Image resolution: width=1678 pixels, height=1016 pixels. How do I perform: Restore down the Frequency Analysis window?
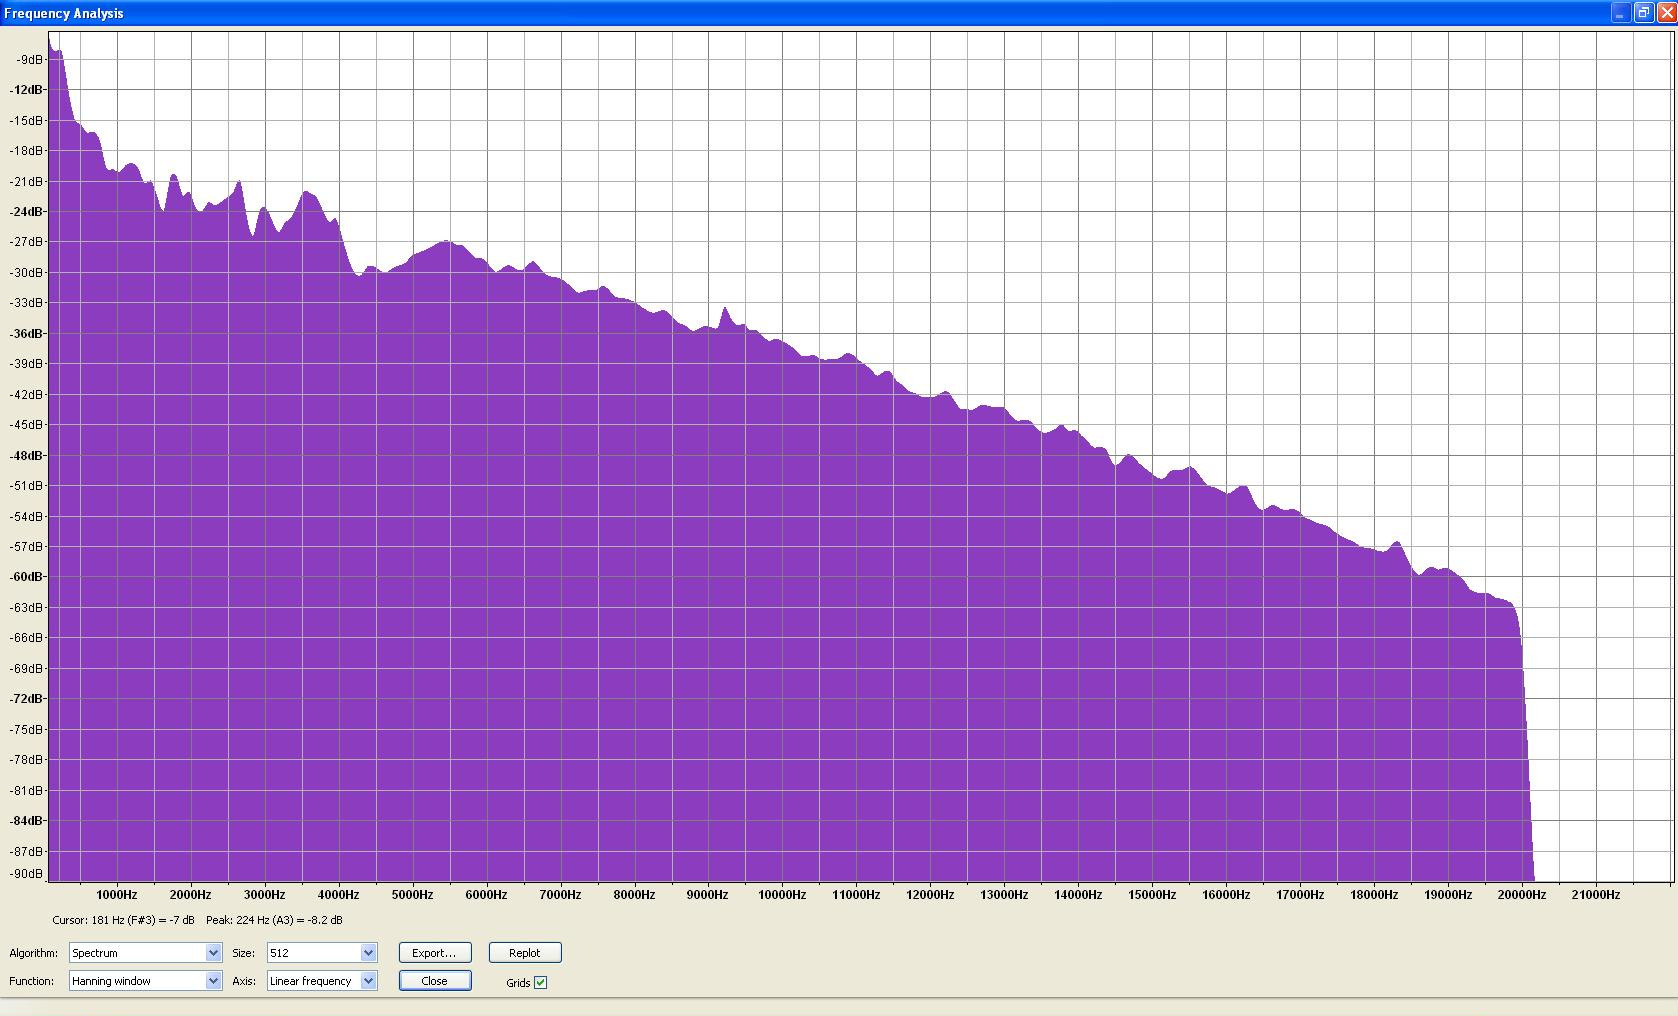(x=1643, y=13)
